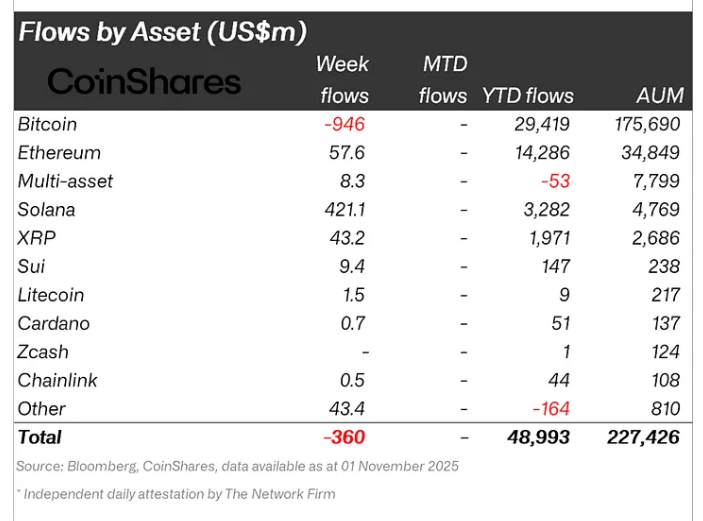
Task: Select the MTD flows column header
Action: tap(443, 80)
